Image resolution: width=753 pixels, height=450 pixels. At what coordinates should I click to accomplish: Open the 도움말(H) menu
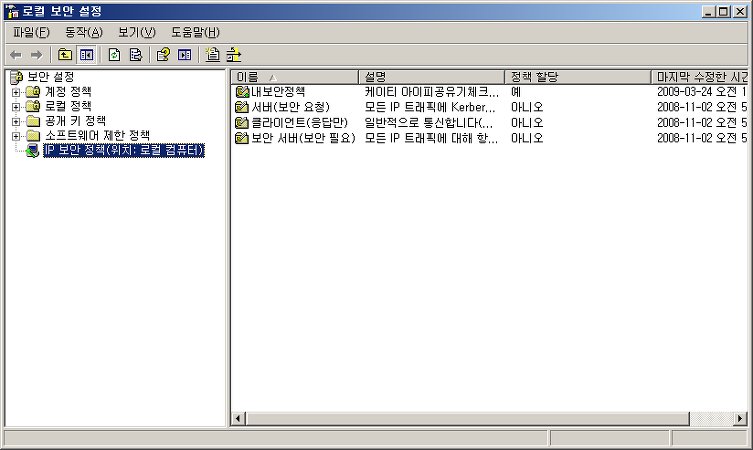point(195,32)
